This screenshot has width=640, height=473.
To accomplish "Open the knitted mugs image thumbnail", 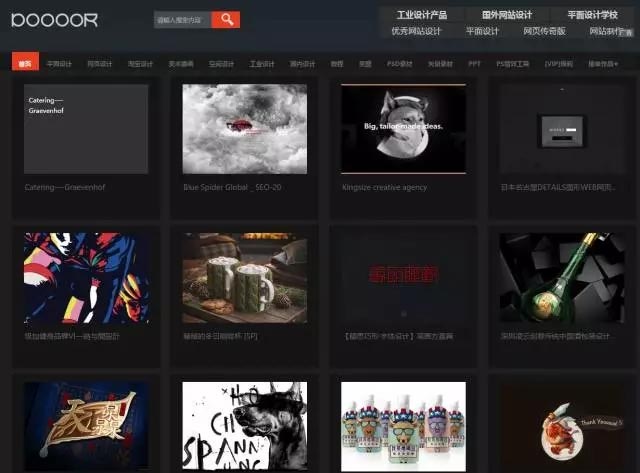I will point(244,278).
